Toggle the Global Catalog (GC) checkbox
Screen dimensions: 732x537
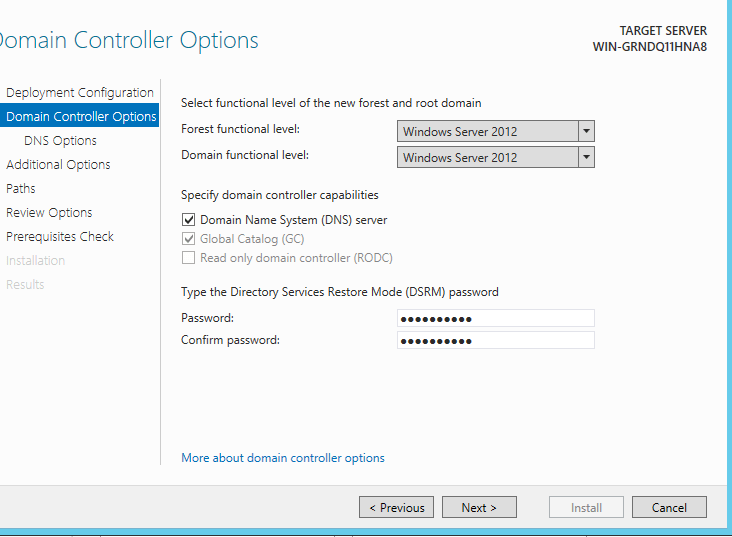click(x=188, y=239)
